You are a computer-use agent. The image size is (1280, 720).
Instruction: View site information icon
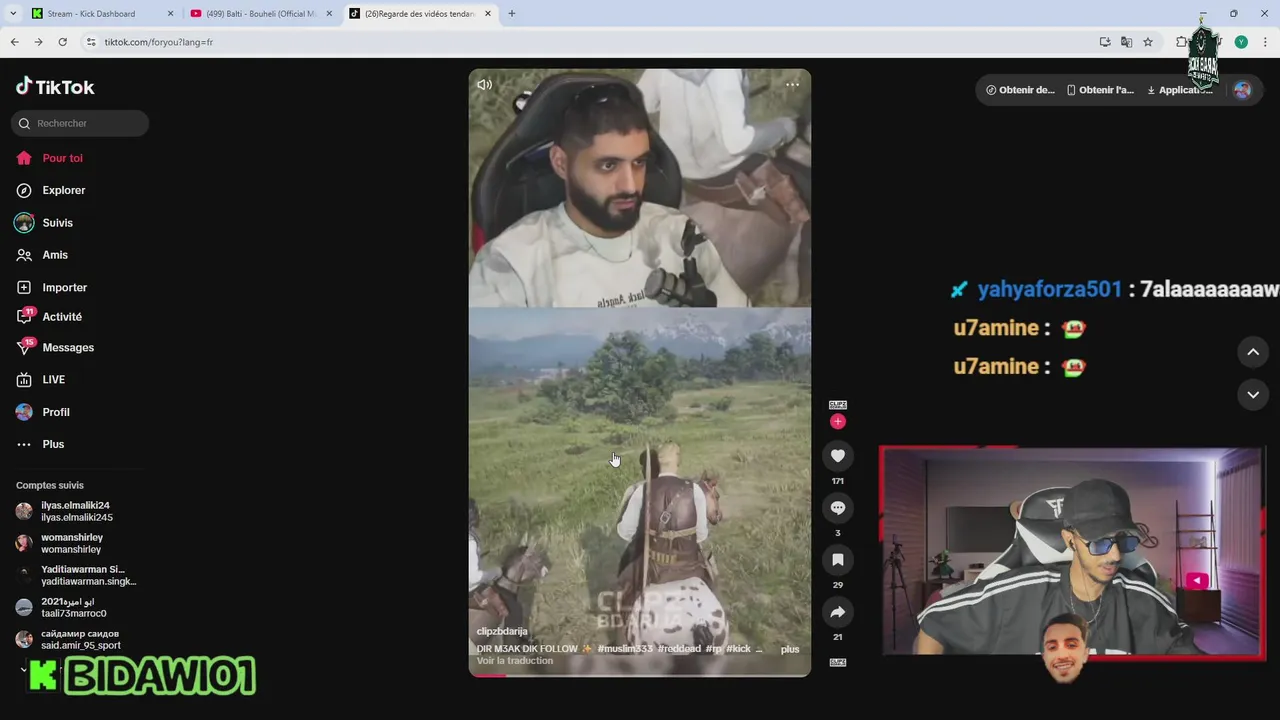91,42
